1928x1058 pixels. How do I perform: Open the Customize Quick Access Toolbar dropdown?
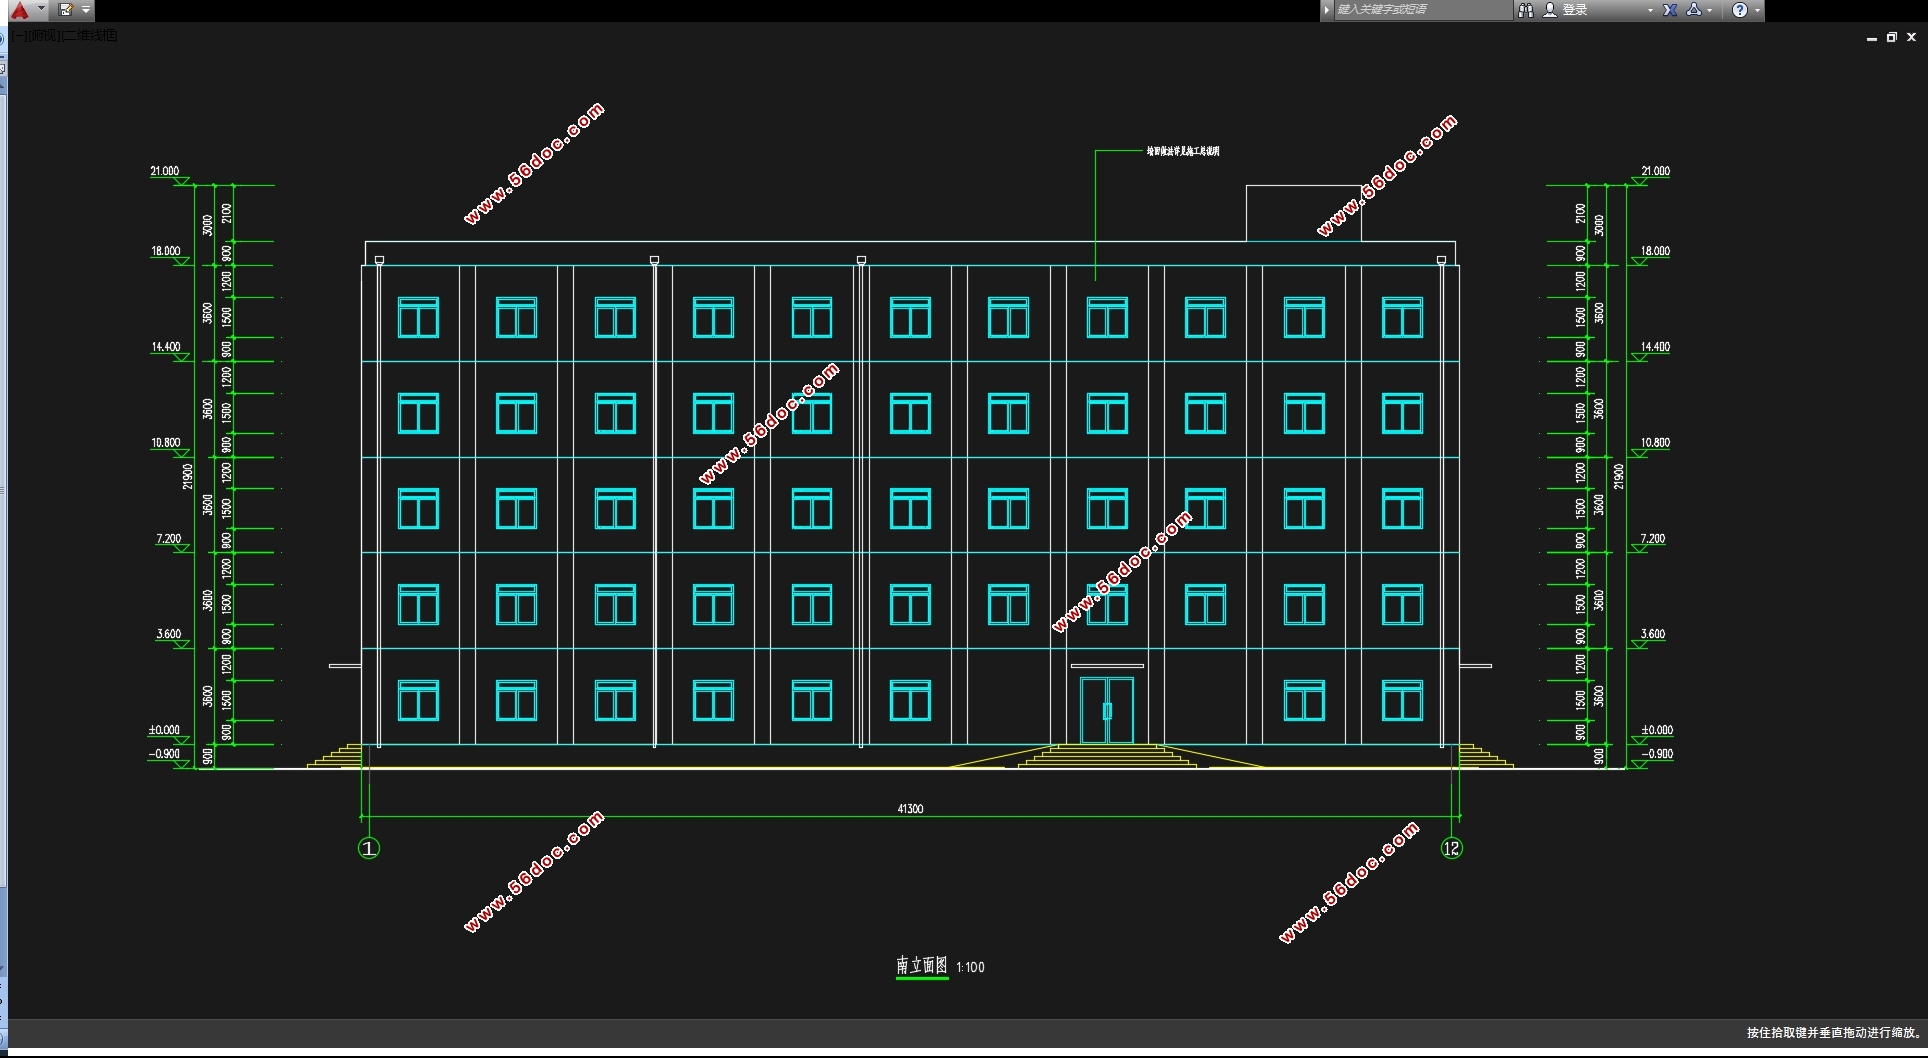click(86, 10)
